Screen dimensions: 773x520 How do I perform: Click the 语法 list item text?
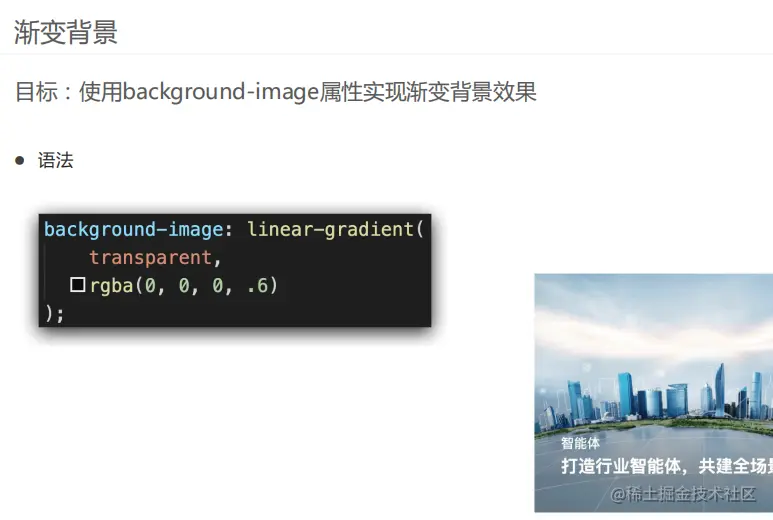pos(56,160)
